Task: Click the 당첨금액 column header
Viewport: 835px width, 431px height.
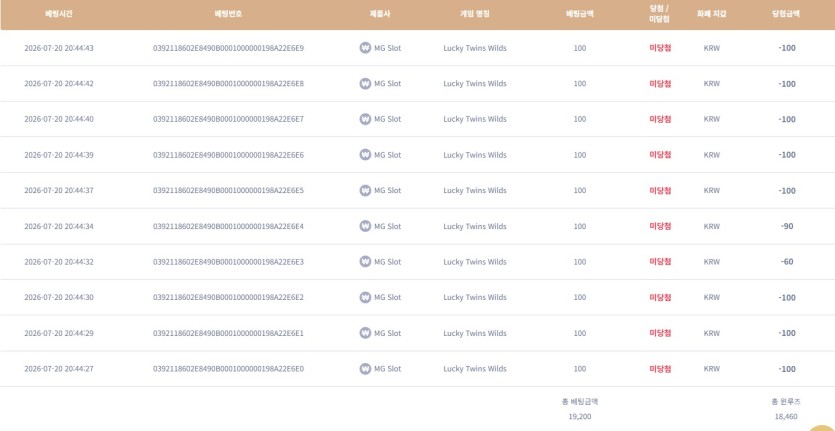Action: click(786, 14)
